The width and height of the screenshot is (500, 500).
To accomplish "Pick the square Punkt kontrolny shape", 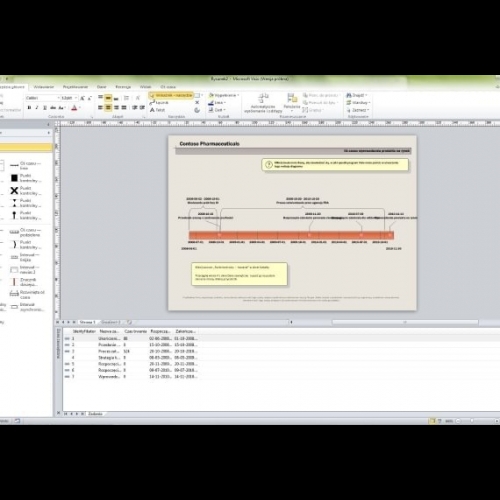I will (x=25, y=178).
